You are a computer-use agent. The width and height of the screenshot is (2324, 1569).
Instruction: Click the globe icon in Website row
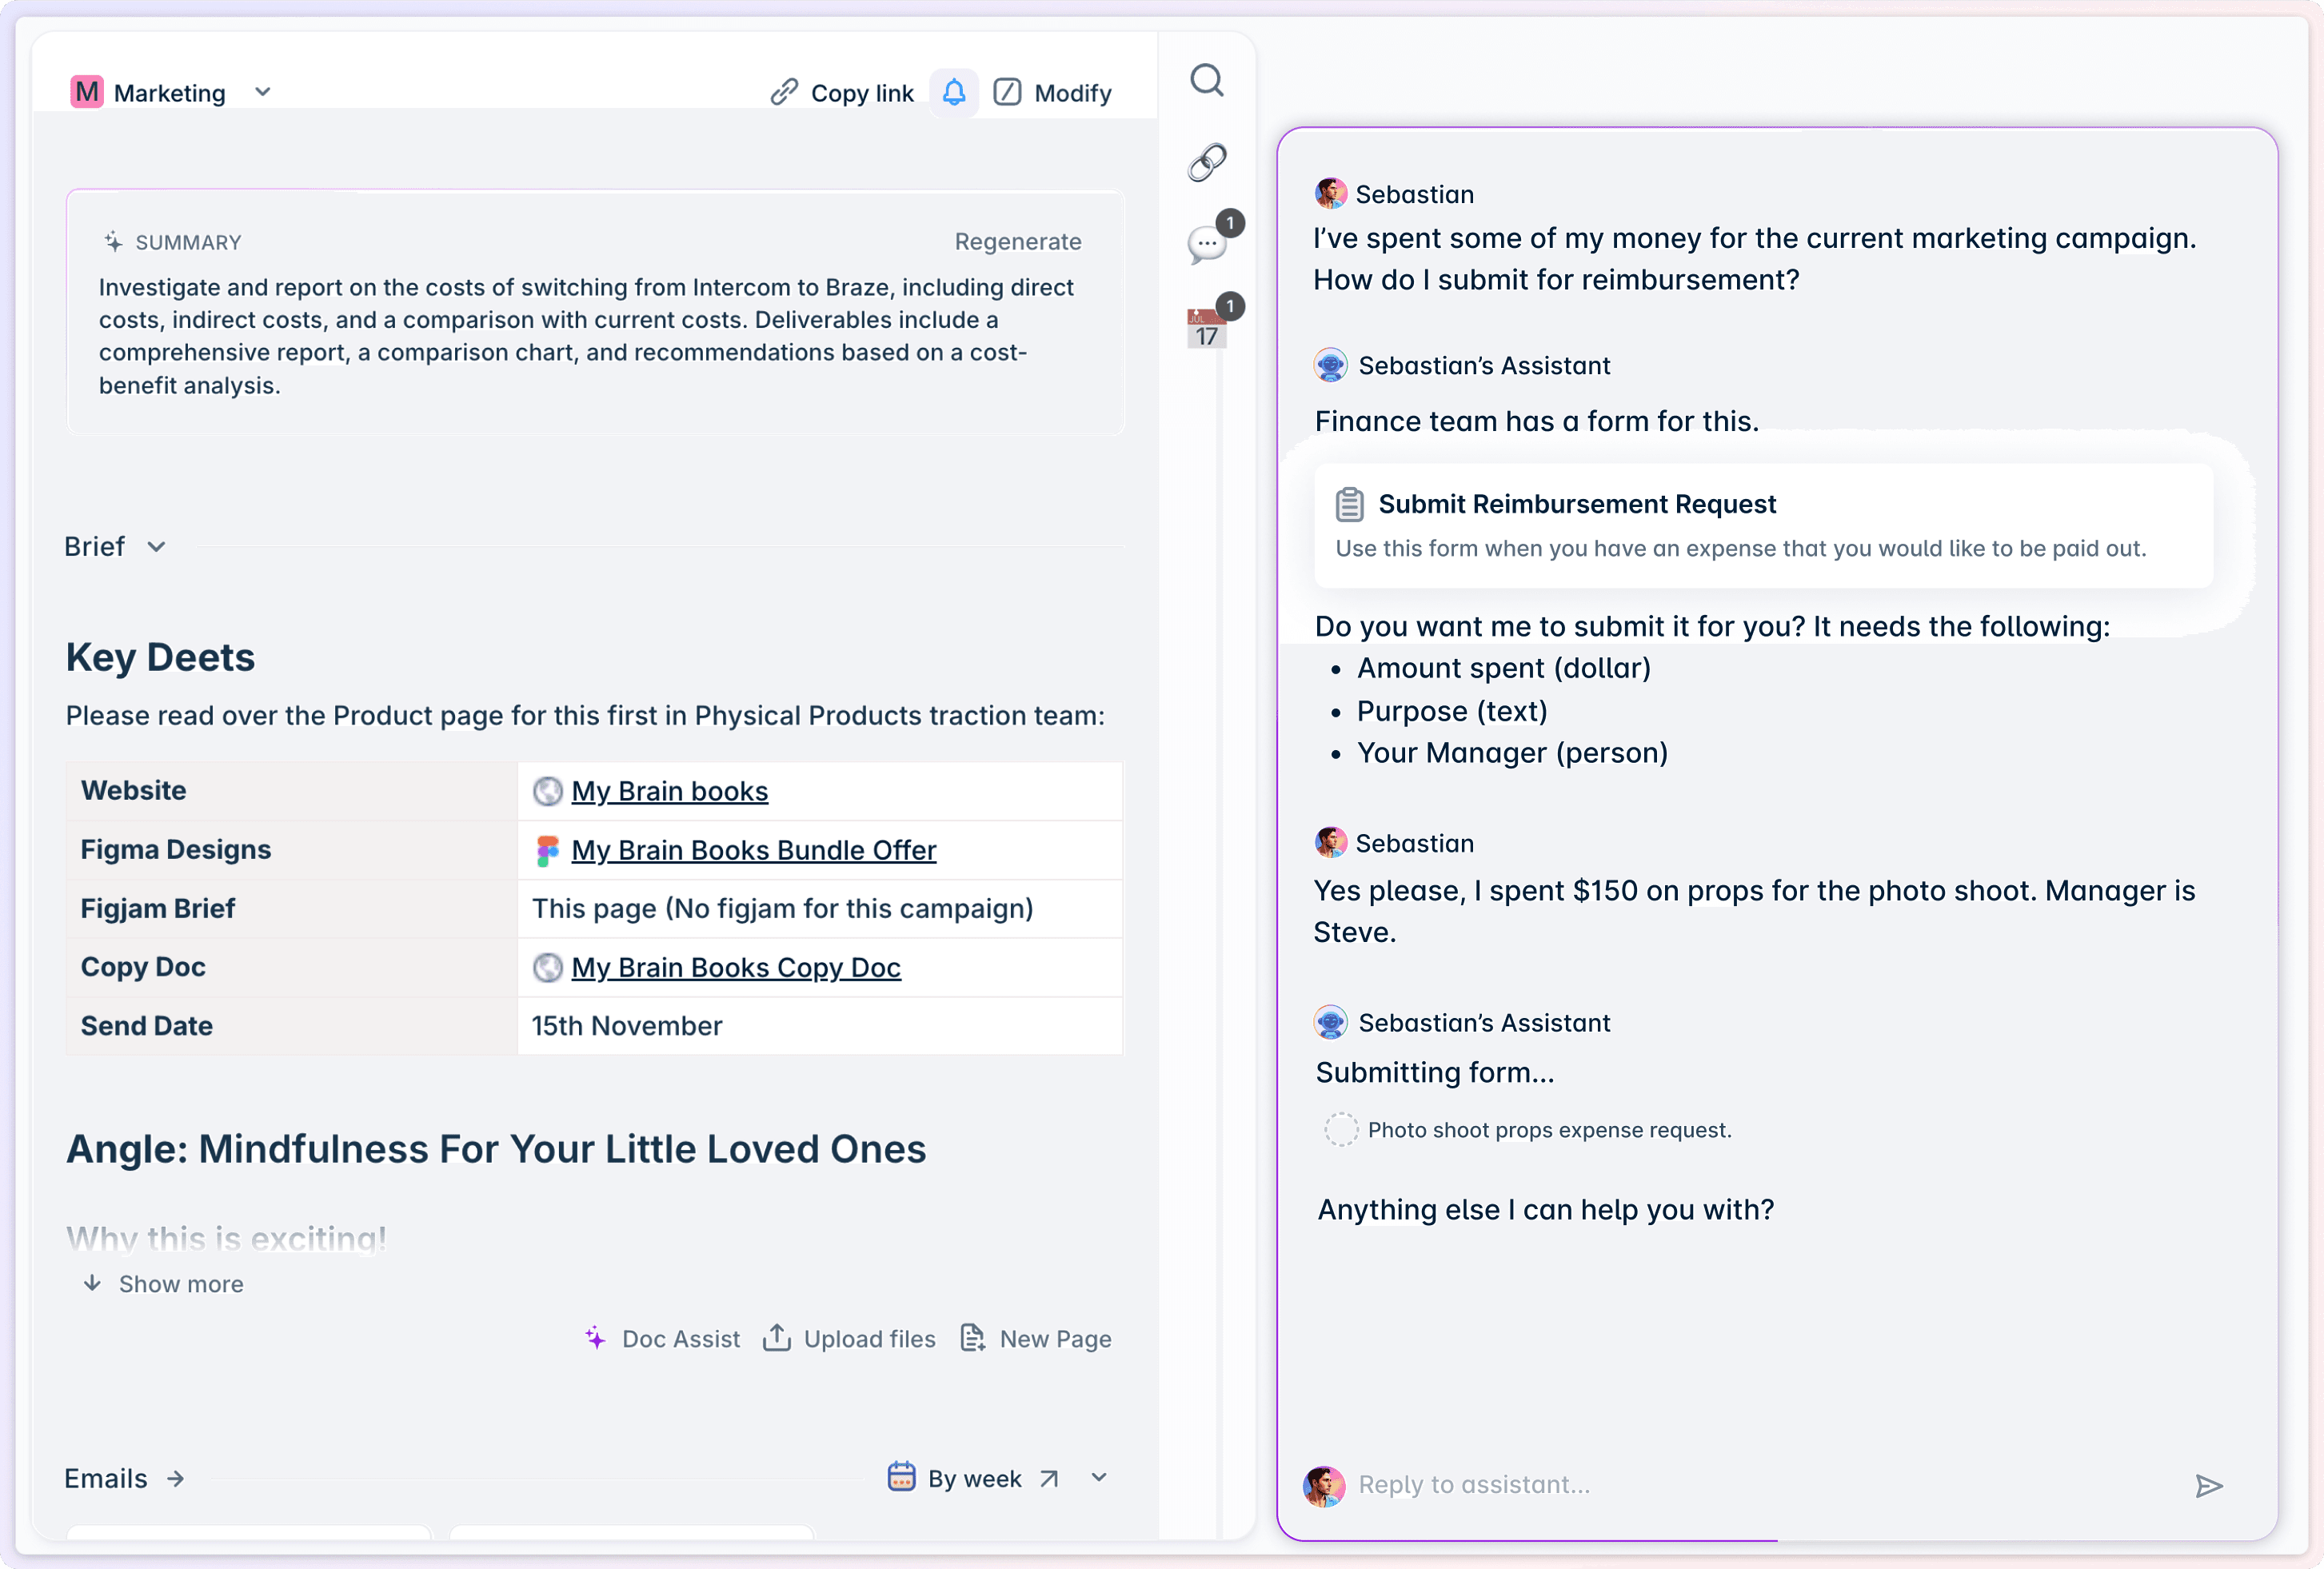coord(548,792)
